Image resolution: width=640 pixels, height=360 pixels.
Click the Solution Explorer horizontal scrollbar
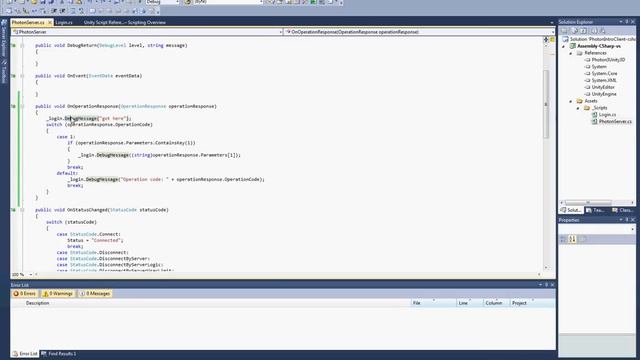click(x=588, y=202)
